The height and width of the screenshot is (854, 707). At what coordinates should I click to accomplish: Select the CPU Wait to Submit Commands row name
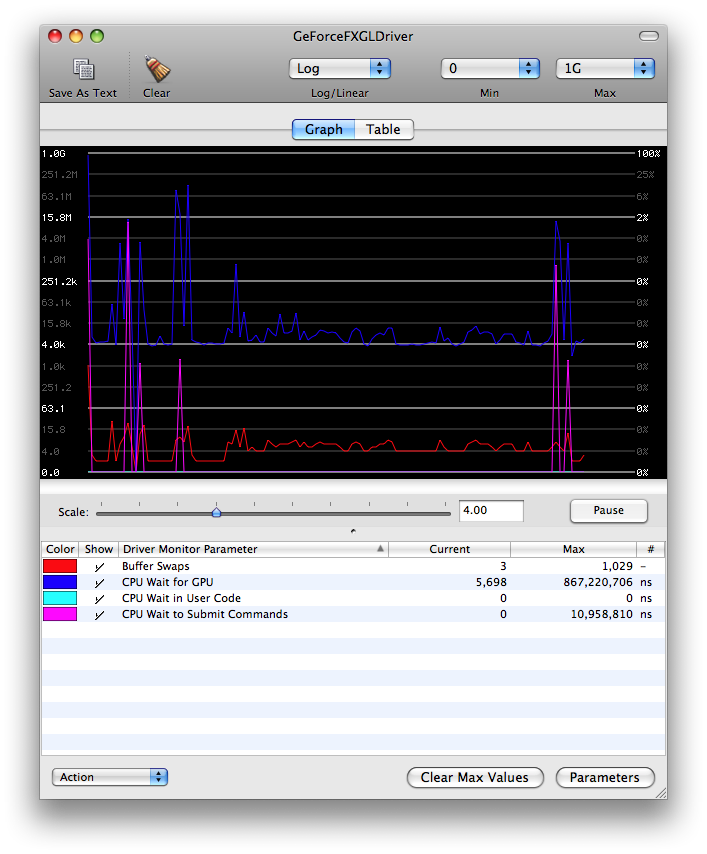[x=205, y=614]
